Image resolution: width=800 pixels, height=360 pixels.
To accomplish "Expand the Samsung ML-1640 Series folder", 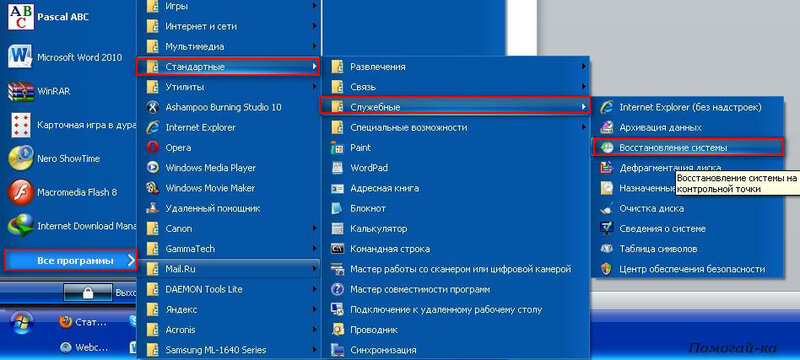I will coord(228,350).
